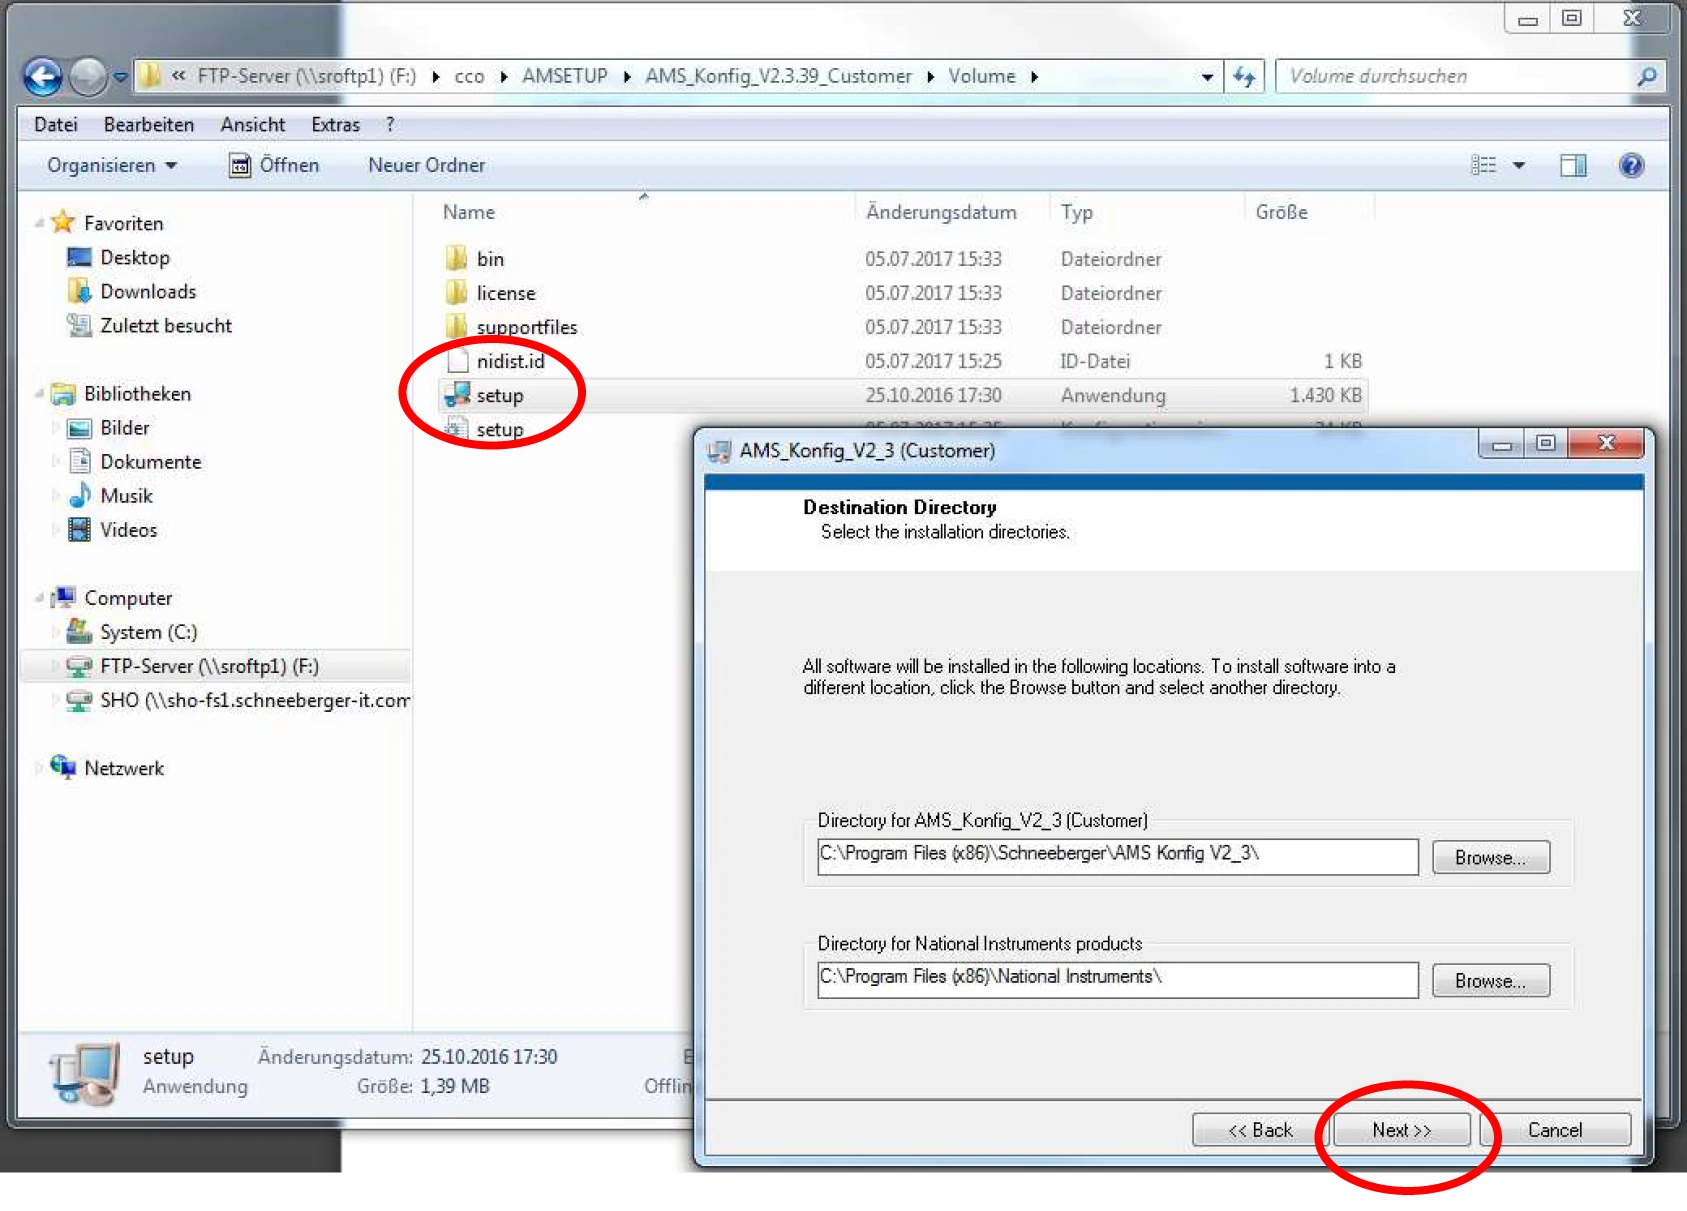
Task: Select the setup application file
Action: pos(499,396)
